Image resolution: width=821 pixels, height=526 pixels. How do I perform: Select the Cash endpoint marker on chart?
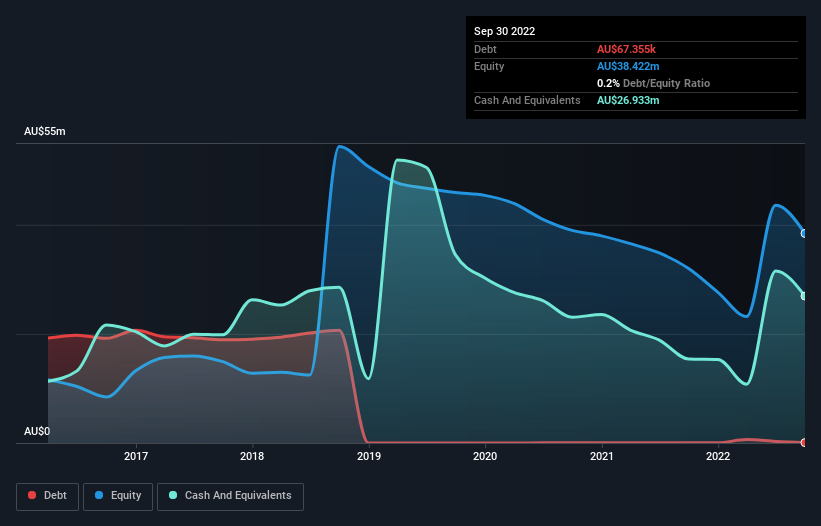pyautogui.click(x=804, y=296)
